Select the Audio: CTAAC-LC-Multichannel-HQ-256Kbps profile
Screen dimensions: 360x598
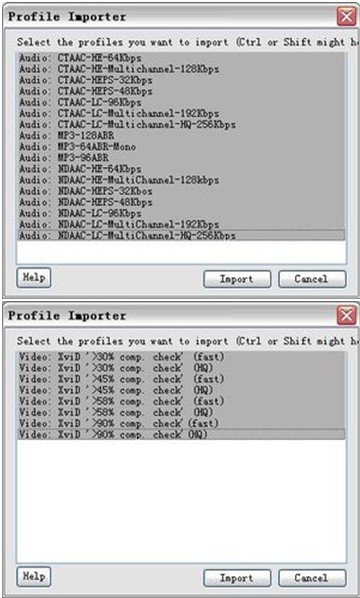tap(180, 125)
